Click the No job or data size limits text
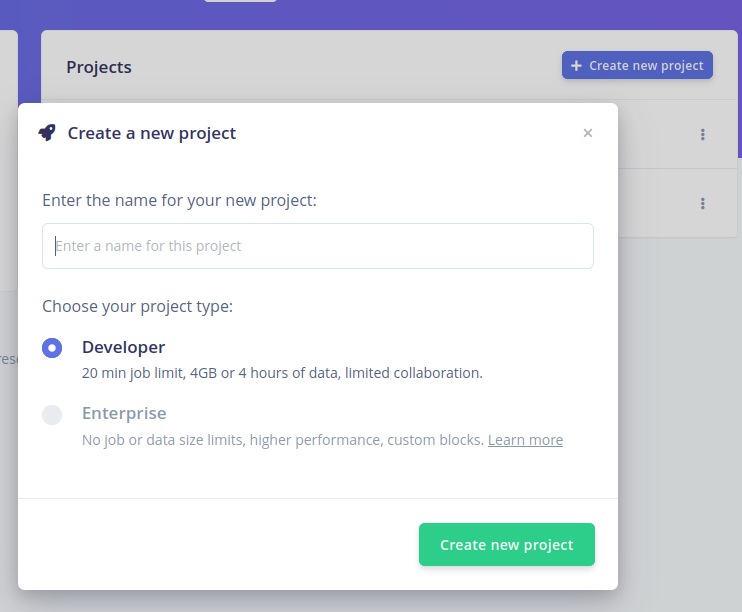742x612 pixels. click(x=283, y=440)
